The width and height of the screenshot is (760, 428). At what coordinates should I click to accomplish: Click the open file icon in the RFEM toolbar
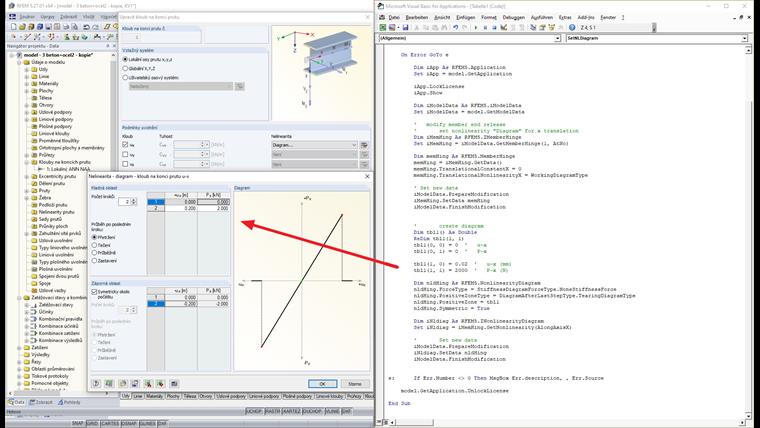click(x=22, y=27)
